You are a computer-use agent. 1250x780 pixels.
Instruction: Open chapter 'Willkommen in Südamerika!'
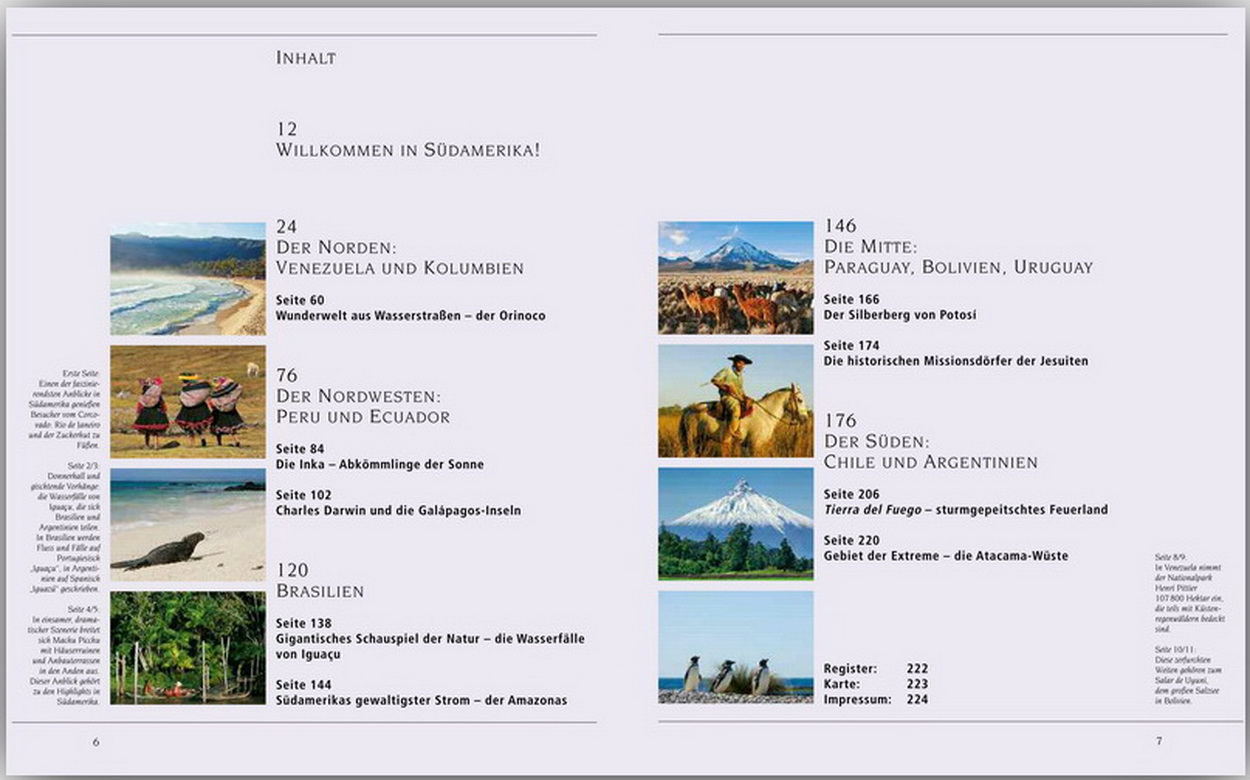pos(408,151)
